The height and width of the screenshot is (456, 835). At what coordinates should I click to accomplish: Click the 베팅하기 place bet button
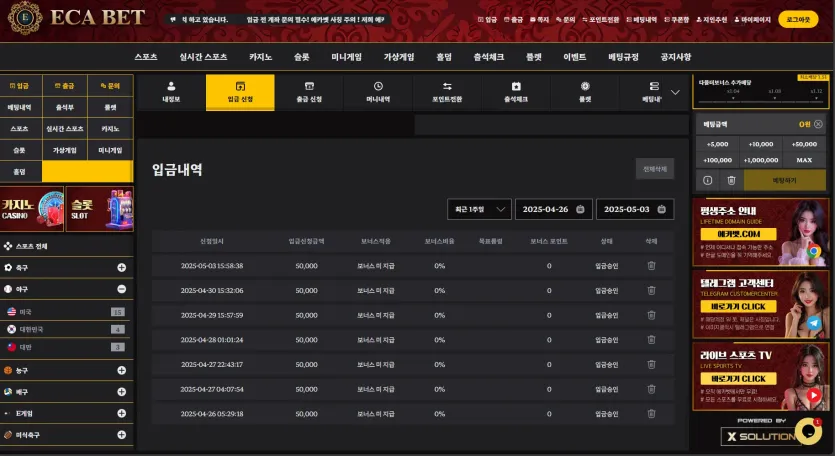click(x=784, y=181)
